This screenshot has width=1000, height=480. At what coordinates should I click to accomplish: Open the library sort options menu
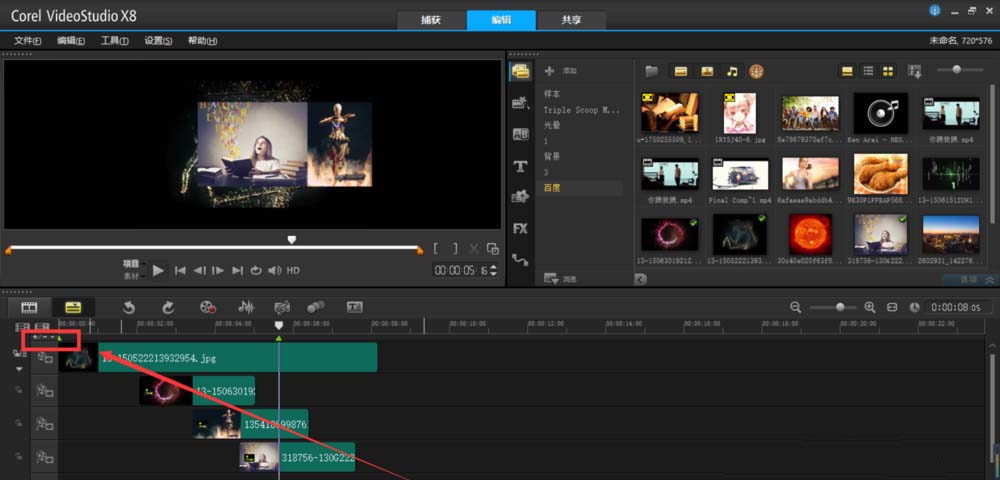tap(914, 71)
